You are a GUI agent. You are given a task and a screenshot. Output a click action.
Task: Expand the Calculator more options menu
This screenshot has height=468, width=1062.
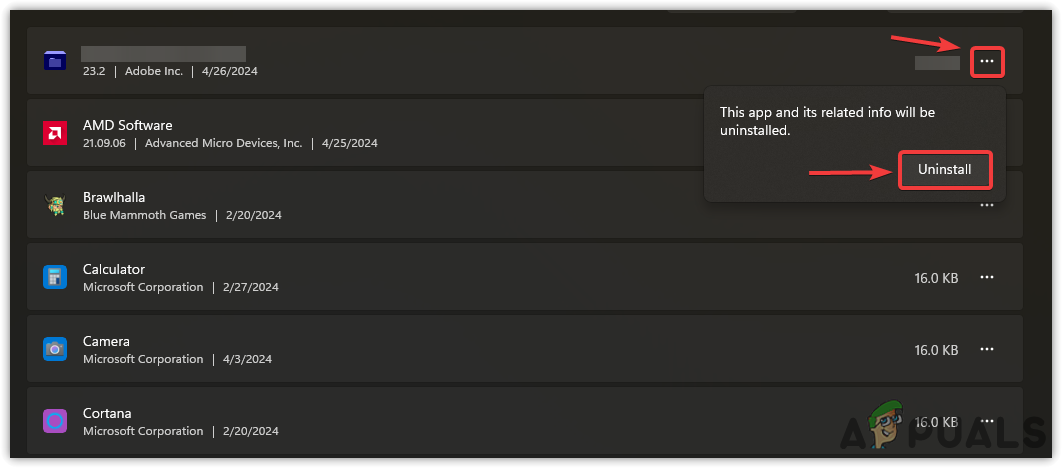pyautogui.click(x=987, y=278)
